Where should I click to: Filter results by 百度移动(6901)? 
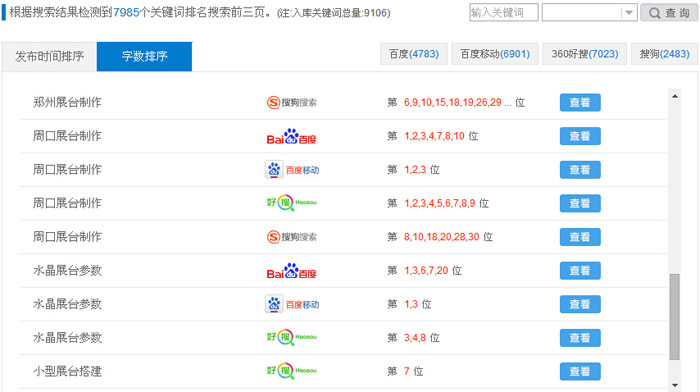pos(495,54)
